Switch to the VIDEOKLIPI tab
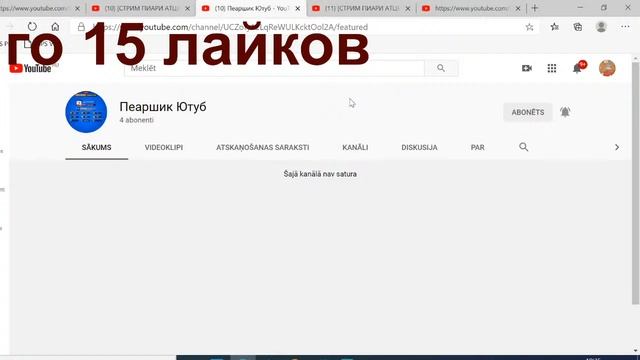The image size is (640, 360). [164, 147]
